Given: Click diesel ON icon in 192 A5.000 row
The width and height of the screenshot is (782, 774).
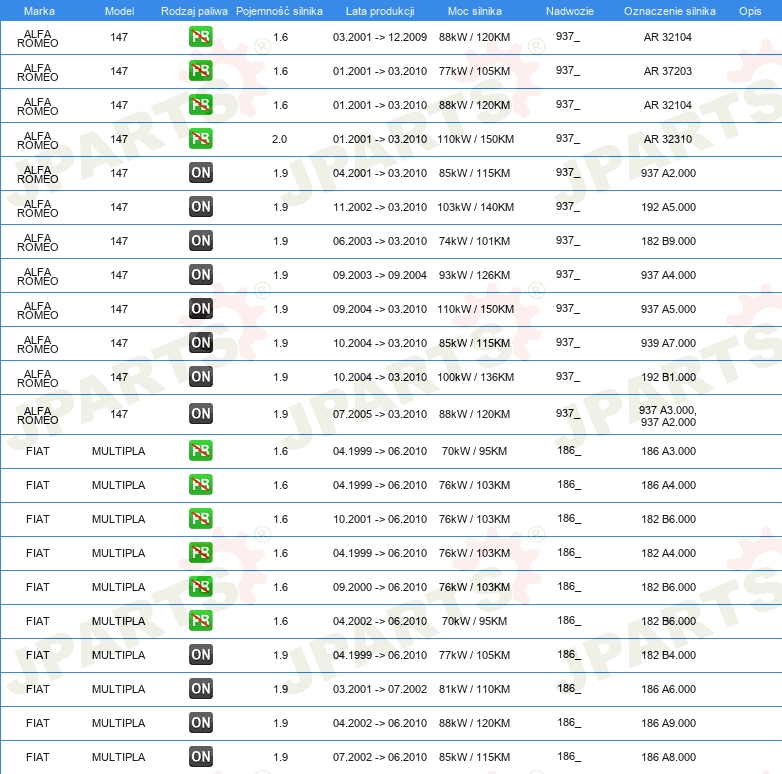Looking at the screenshot, I should pyautogui.click(x=200, y=206).
